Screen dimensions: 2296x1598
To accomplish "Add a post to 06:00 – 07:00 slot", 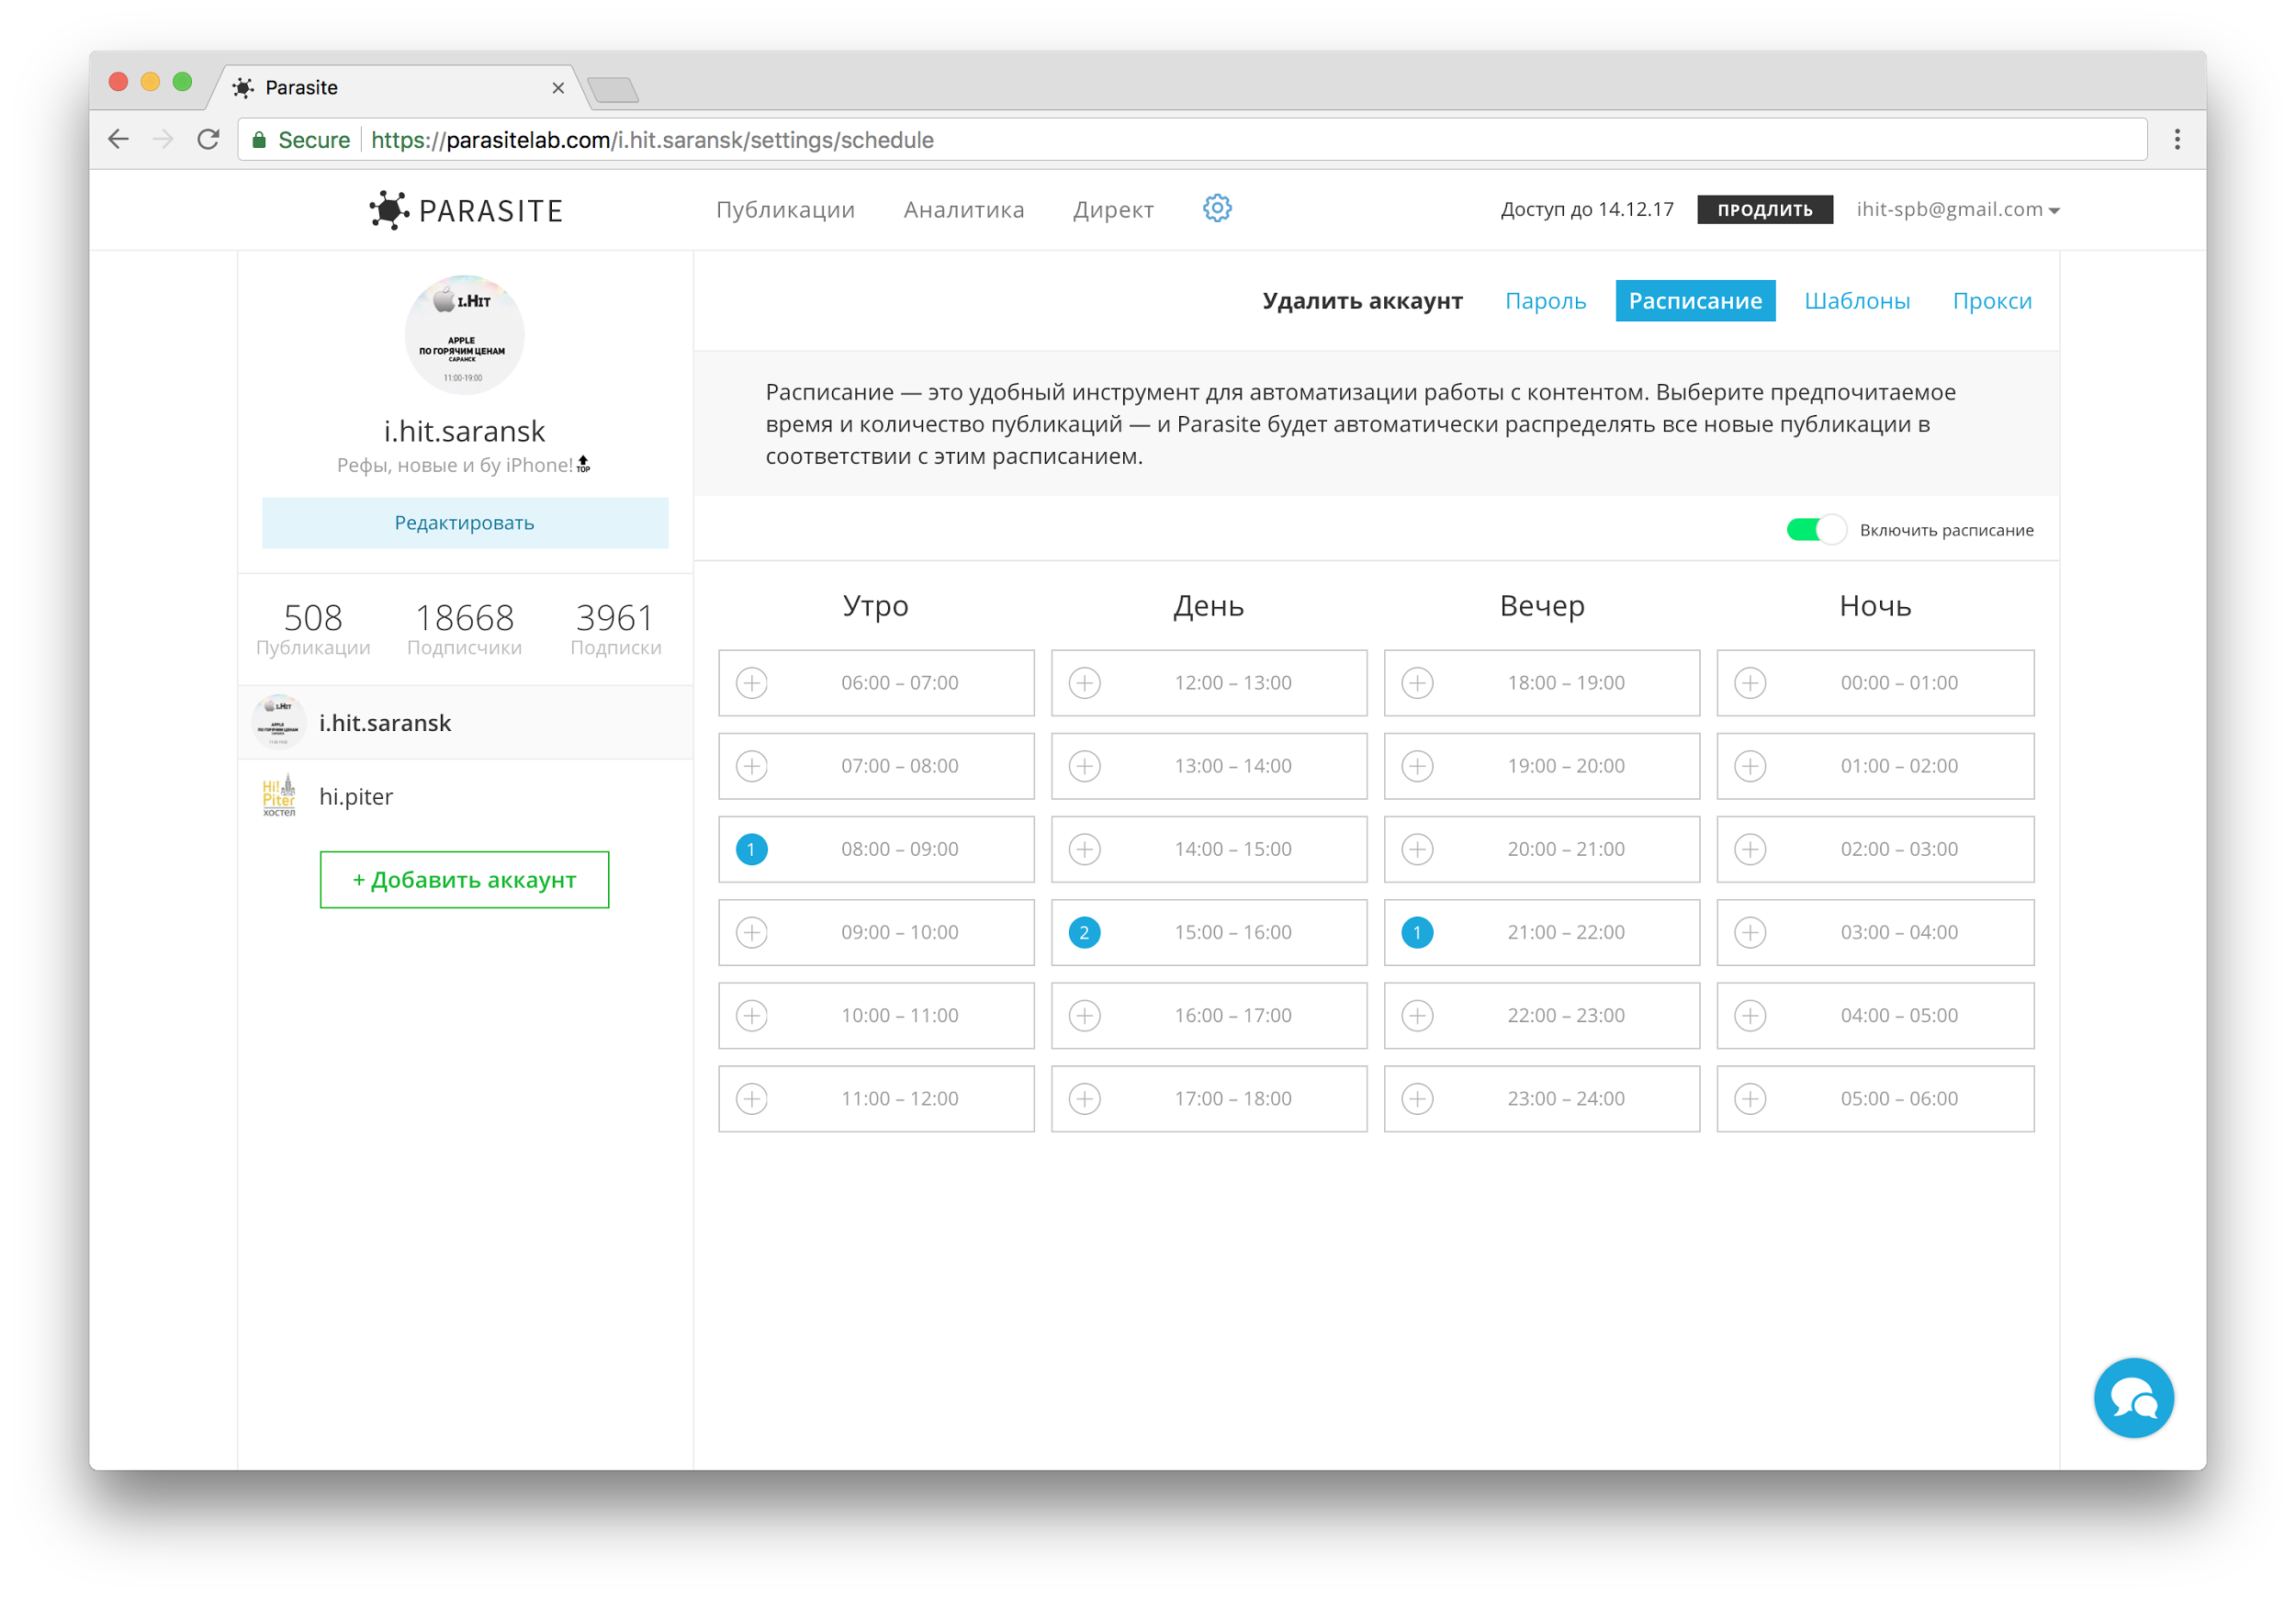I will click(x=752, y=683).
